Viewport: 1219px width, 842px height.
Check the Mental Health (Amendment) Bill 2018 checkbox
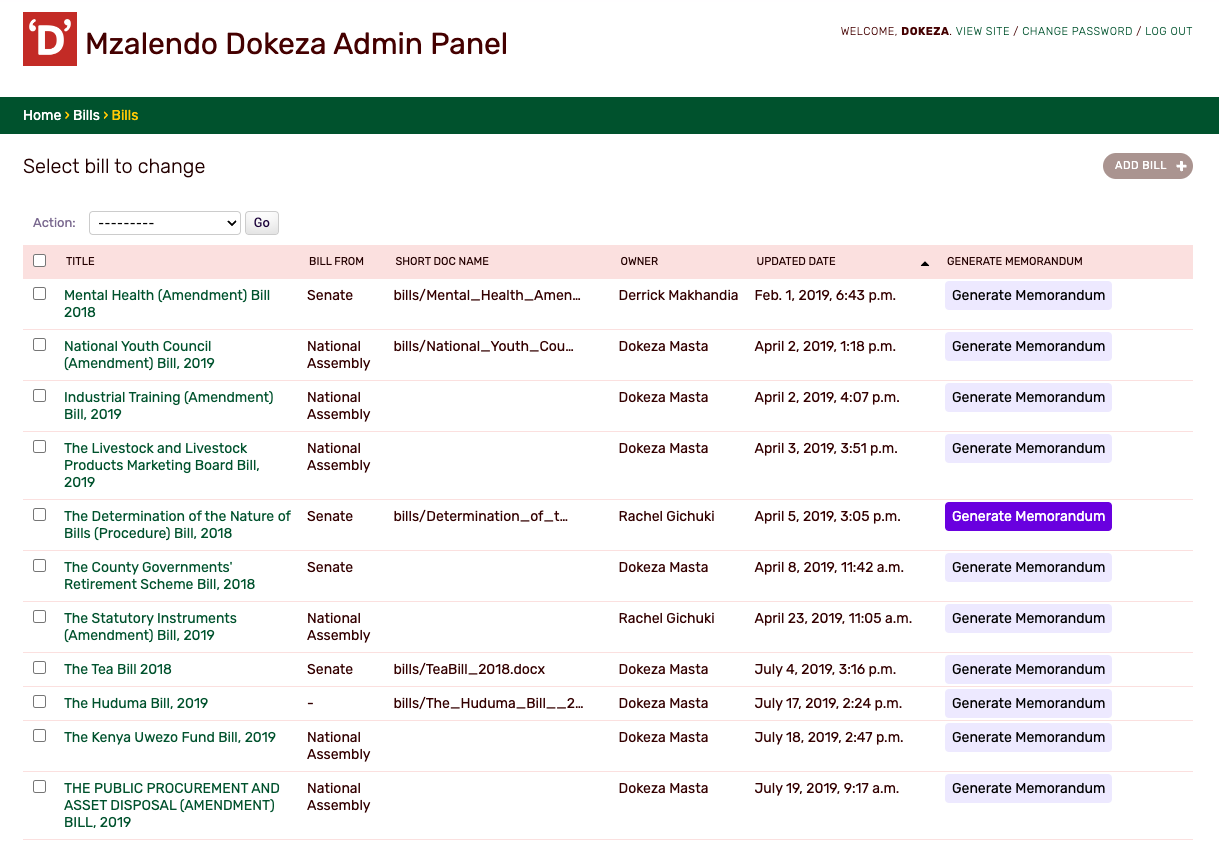point(39,293)
